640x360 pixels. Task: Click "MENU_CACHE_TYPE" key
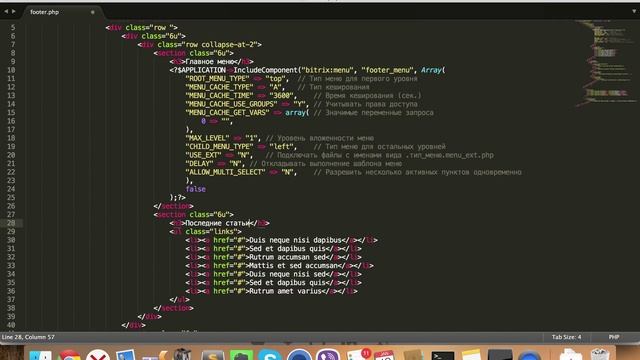click(x=220, y=87)
